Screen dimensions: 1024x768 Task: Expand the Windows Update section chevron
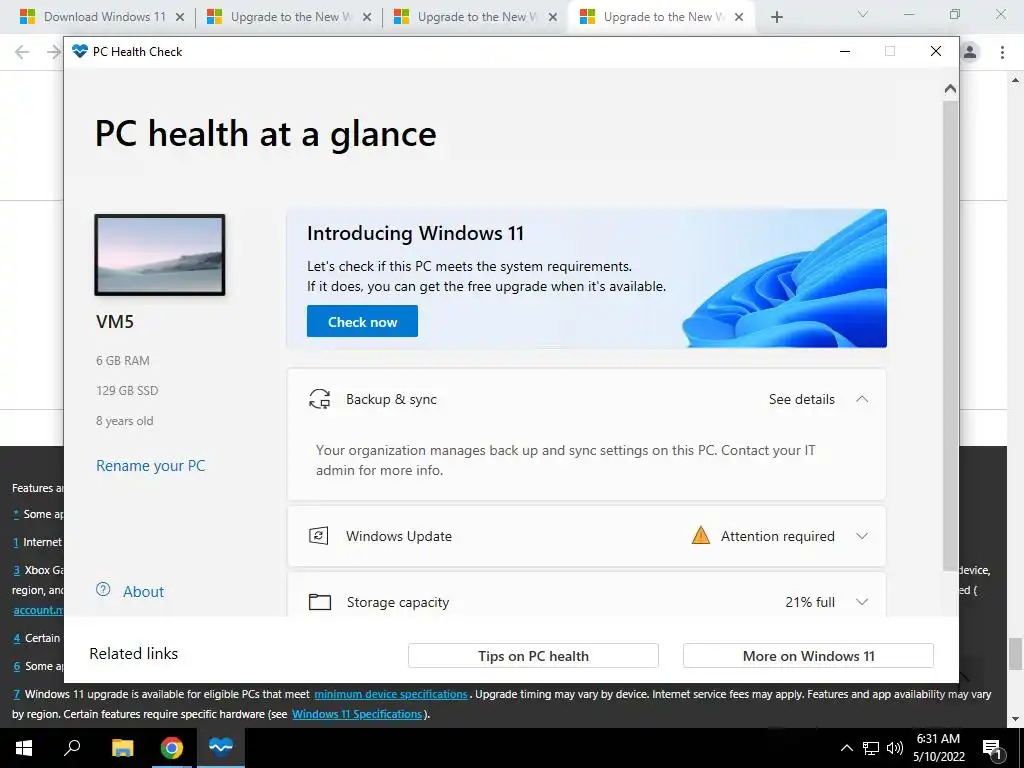tap(861, 536)
